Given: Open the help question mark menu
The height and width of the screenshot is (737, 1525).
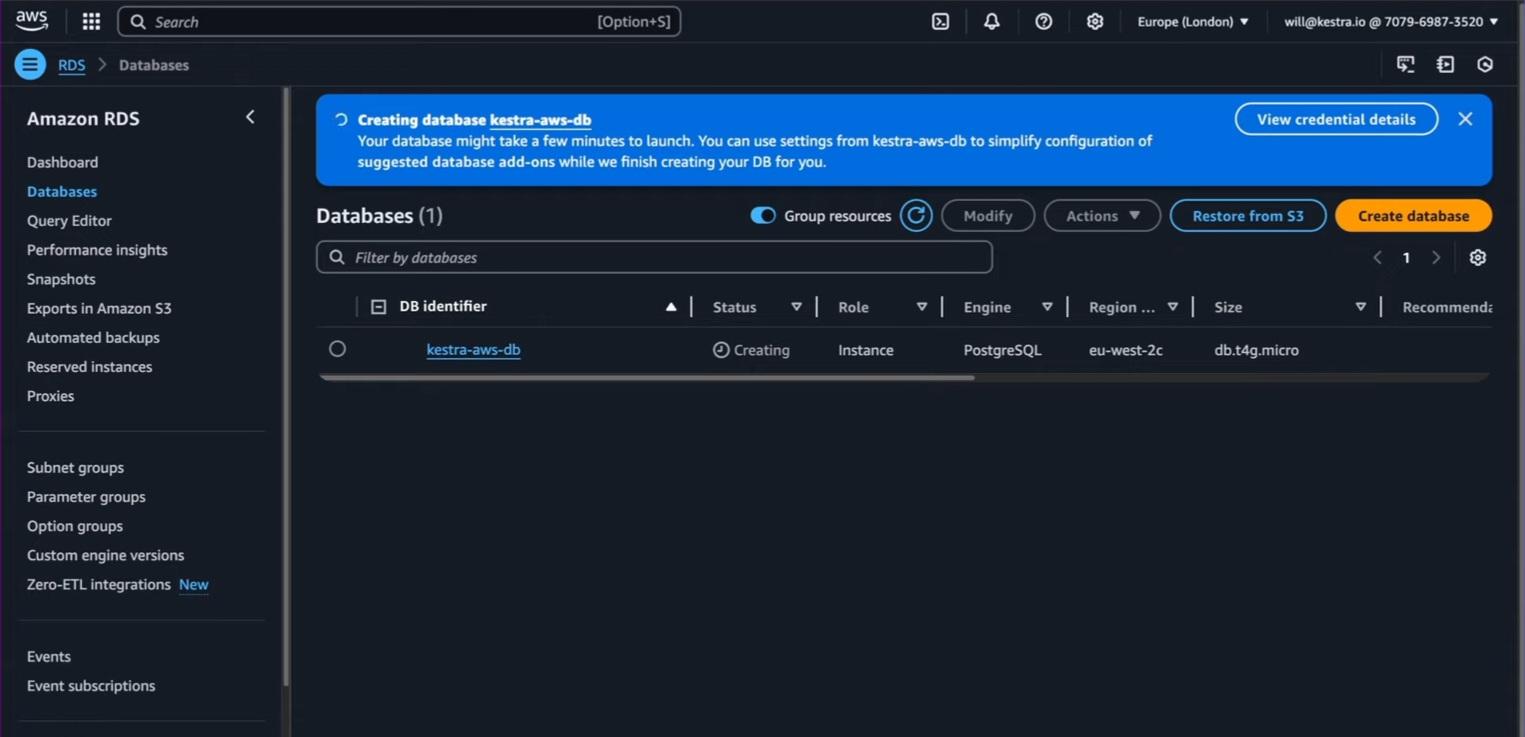Looking at the screenshot, I should click(x=1044, y=21).
